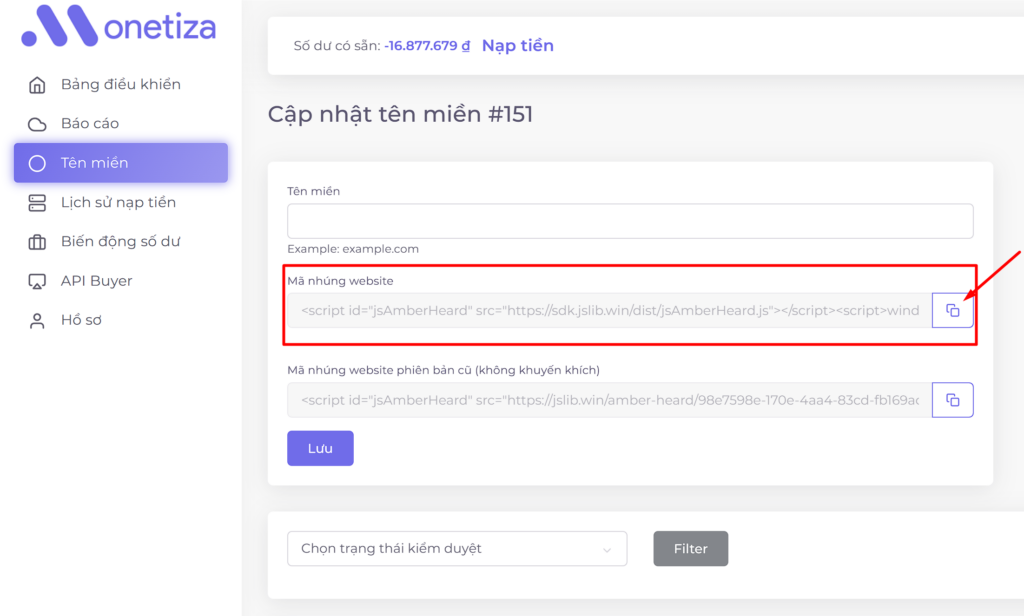Click the heading Cập nhật tên miền #151
The image size is (1024, 616).
click(x=400, y=114)
